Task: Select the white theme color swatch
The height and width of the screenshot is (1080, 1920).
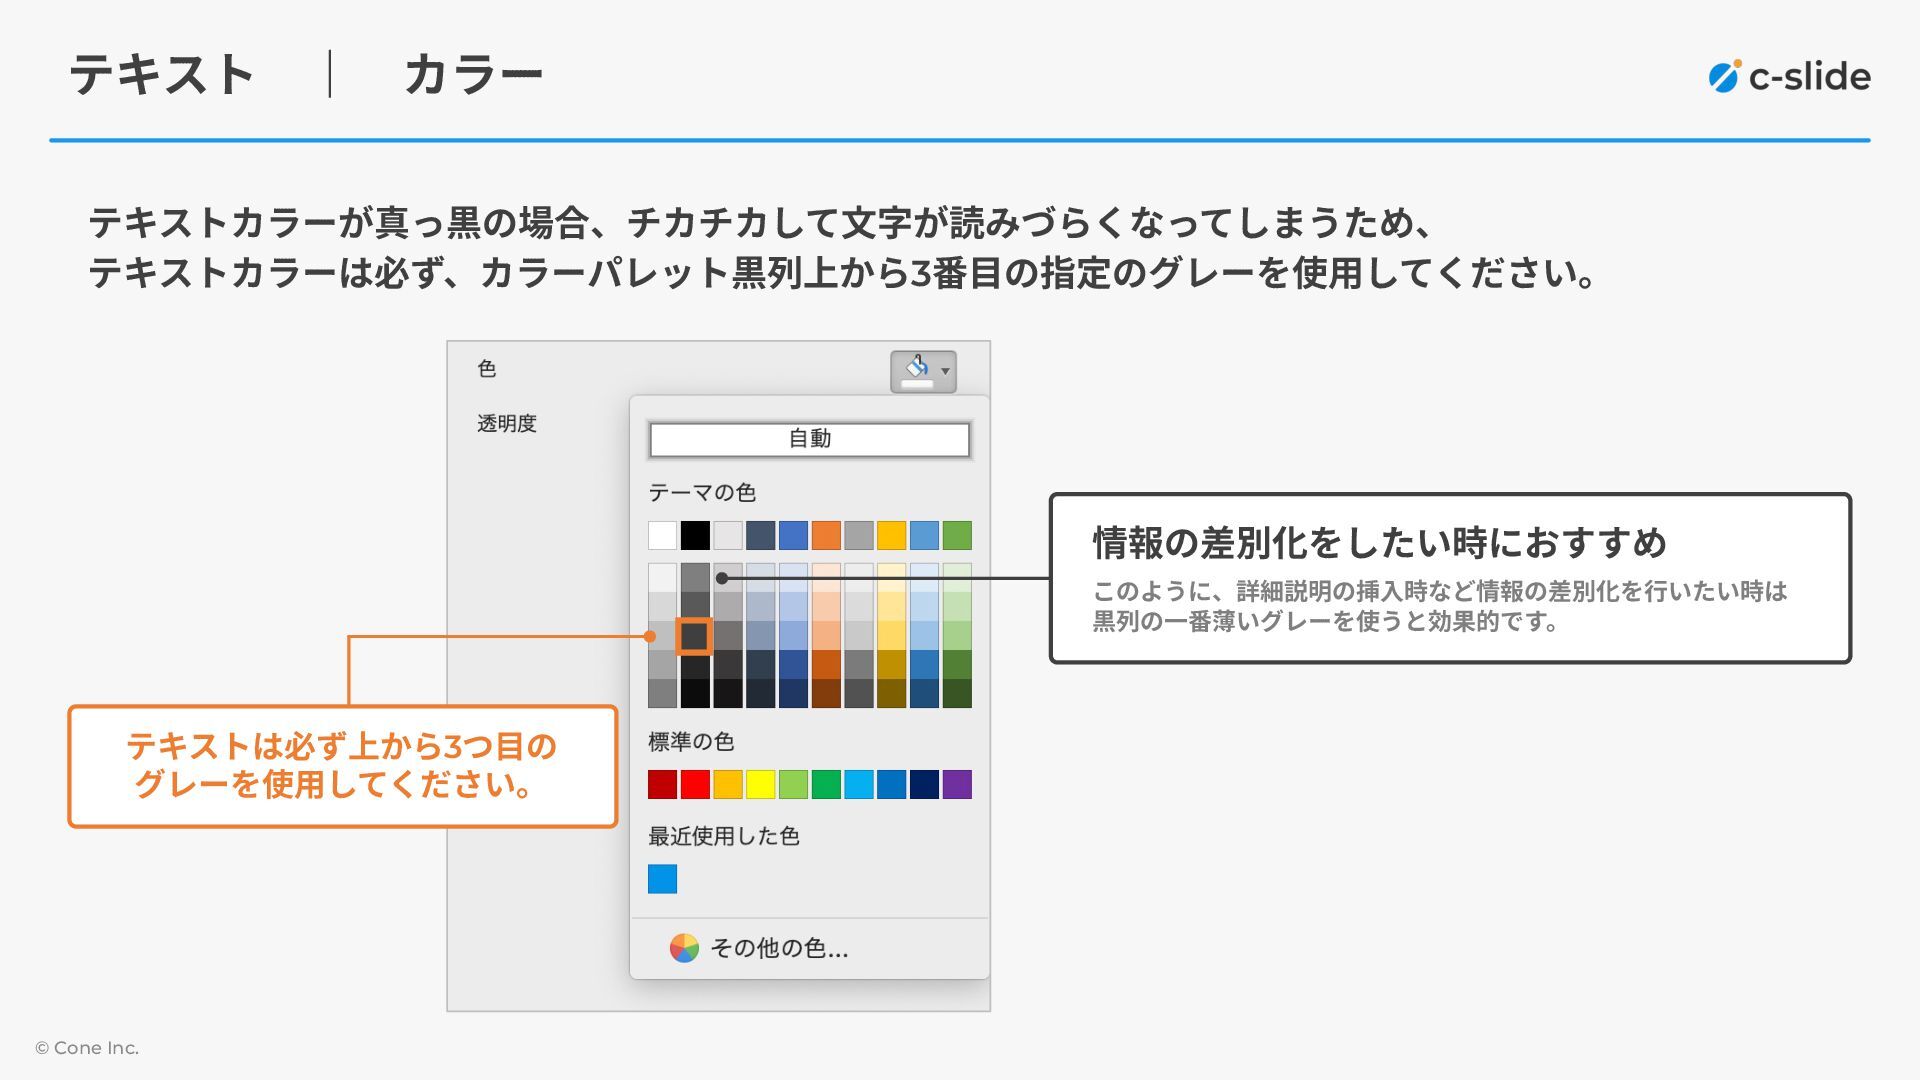Action: (x=662, y=535)
